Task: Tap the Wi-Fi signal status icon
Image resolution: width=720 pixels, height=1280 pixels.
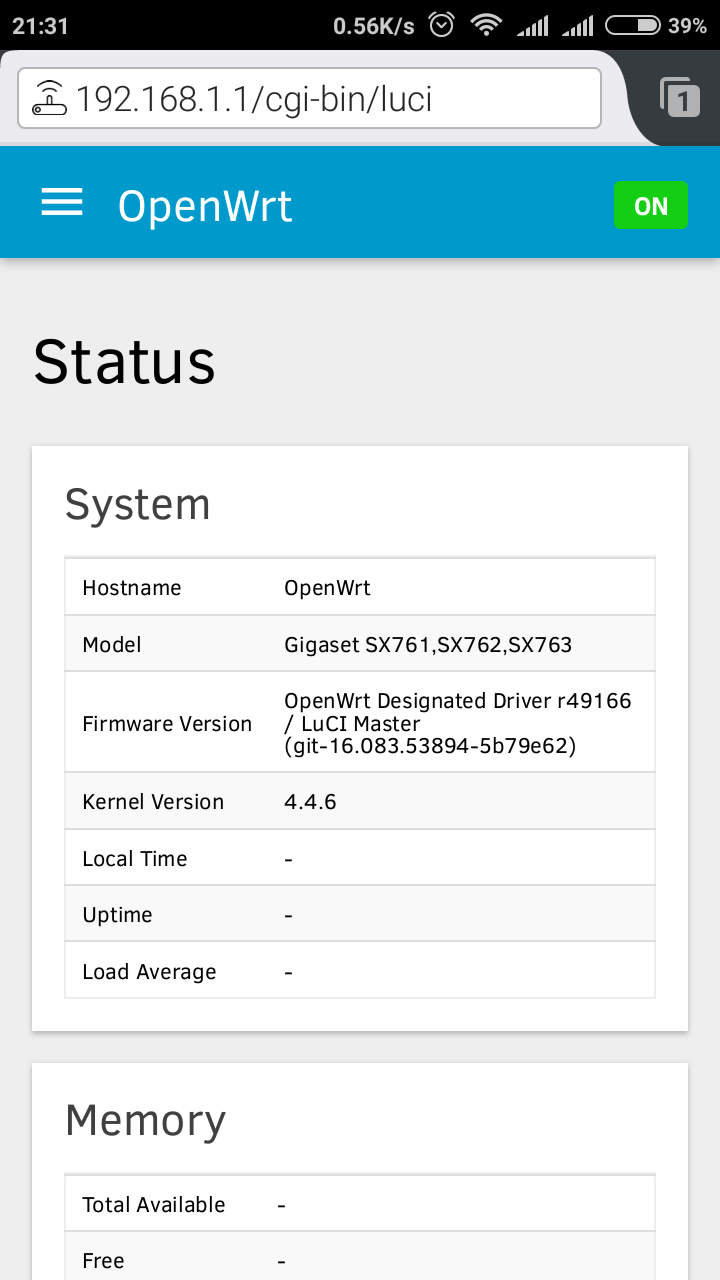Action: click(x=487, y=25)
